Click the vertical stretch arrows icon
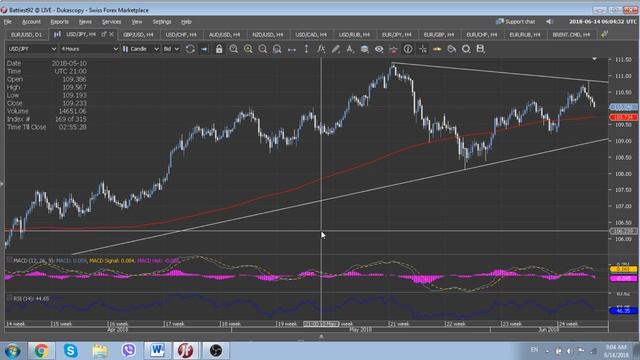 pos(306,49)
